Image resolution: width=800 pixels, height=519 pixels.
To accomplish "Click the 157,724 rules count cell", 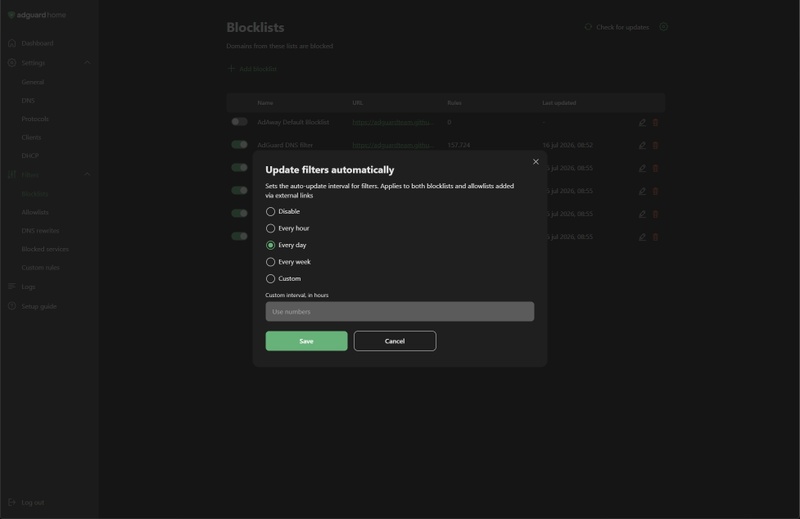I will 459,145.
